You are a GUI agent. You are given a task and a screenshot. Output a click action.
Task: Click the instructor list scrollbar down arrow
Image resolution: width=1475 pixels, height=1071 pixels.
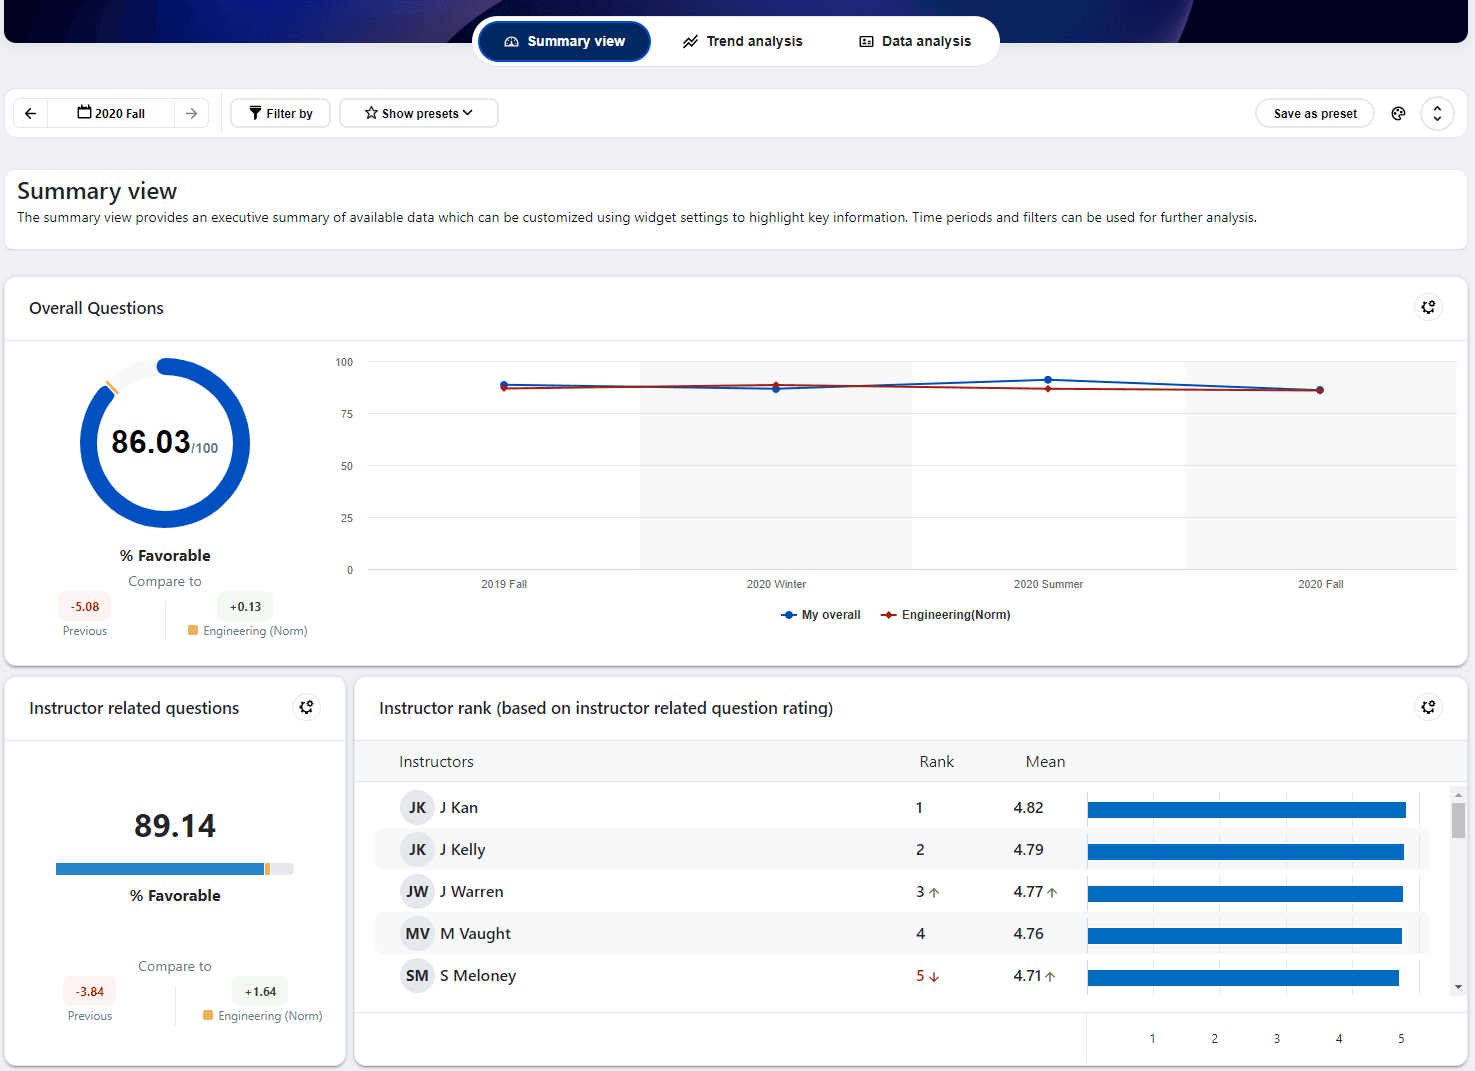[x=1458, y=987]
